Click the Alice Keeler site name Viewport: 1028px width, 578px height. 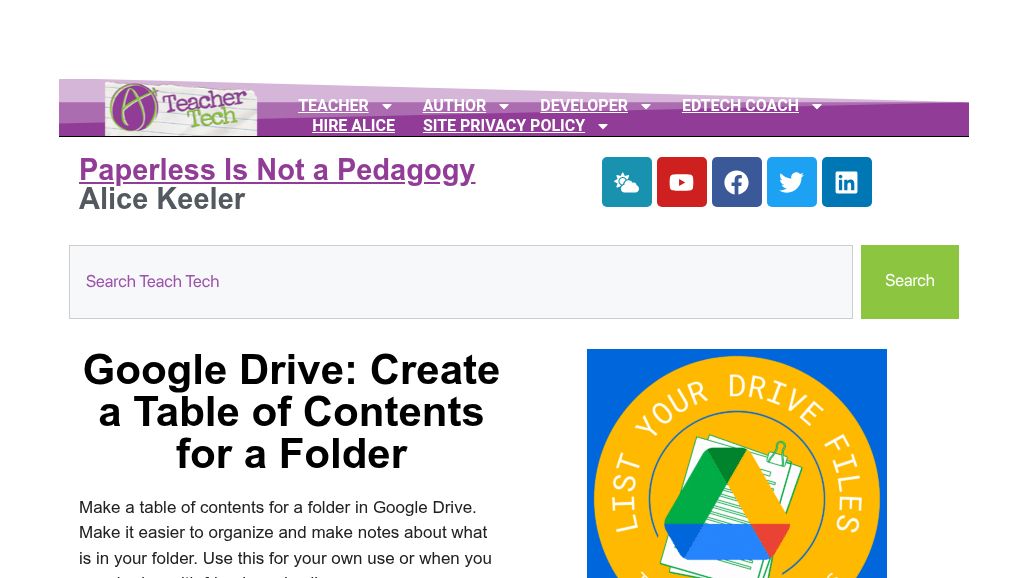pyautogui.click(x=162, y=199)
